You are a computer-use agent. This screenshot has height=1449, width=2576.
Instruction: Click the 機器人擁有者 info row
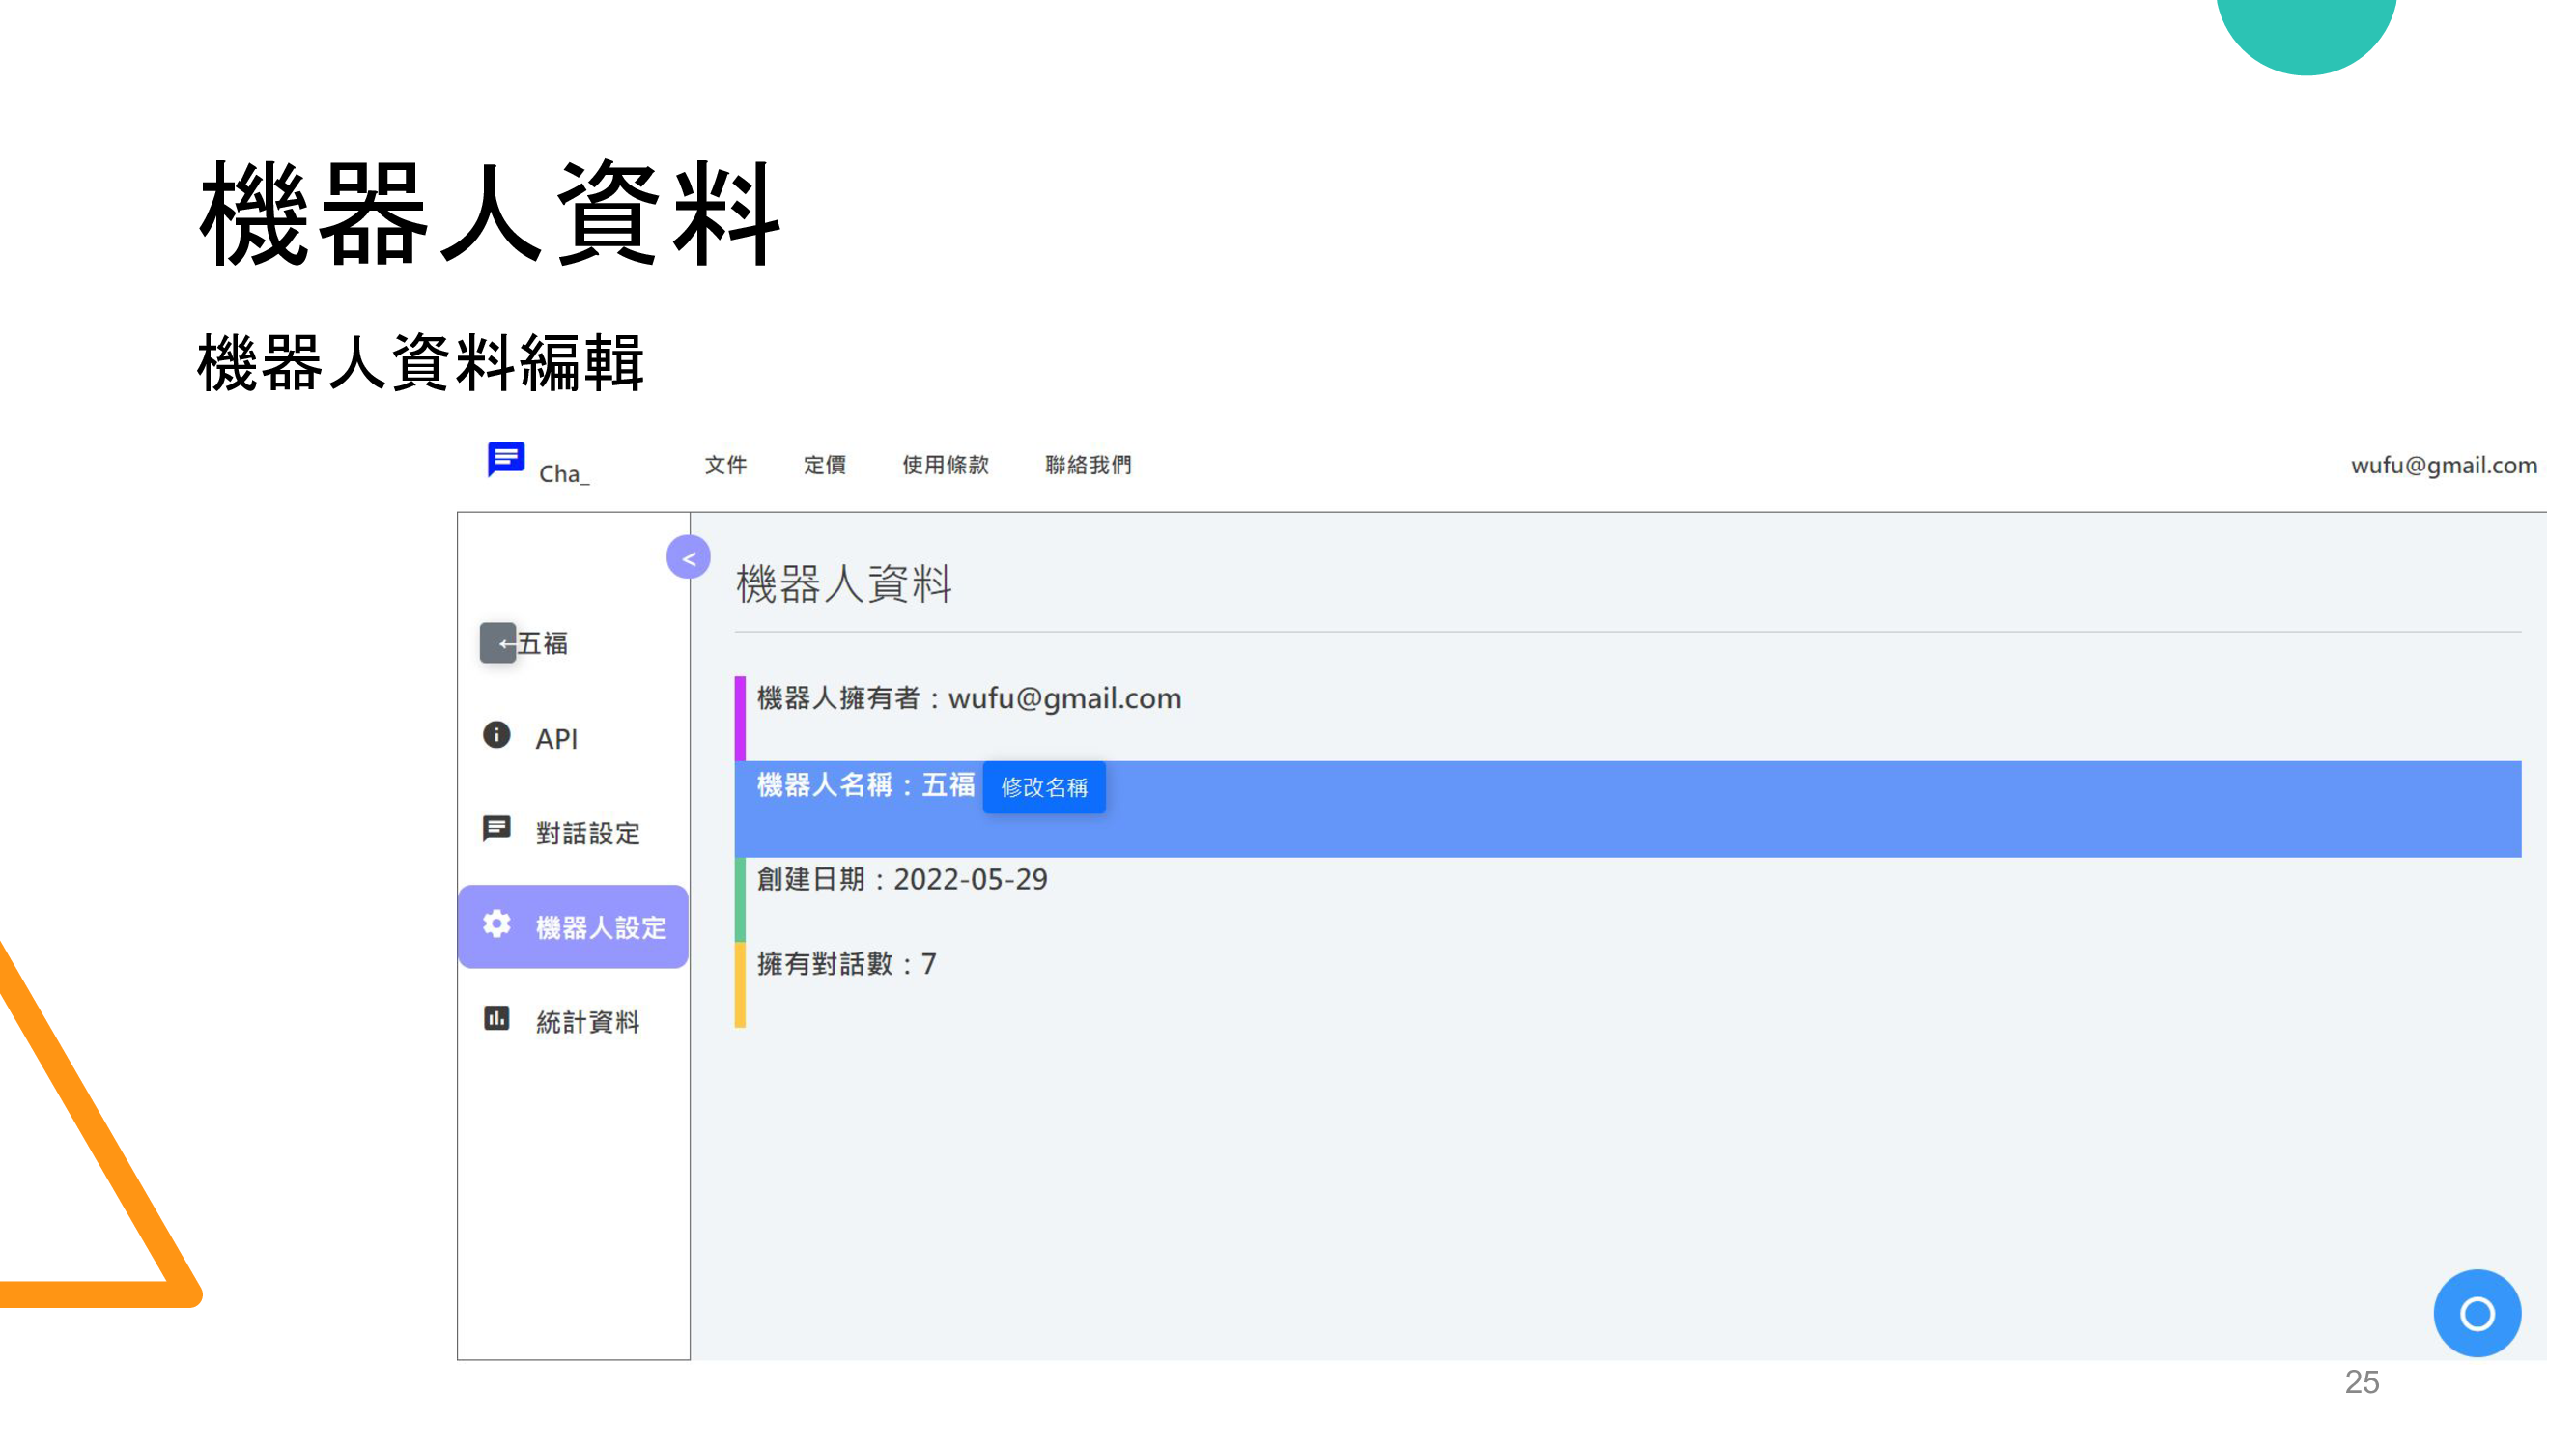(x=968, y=698)
